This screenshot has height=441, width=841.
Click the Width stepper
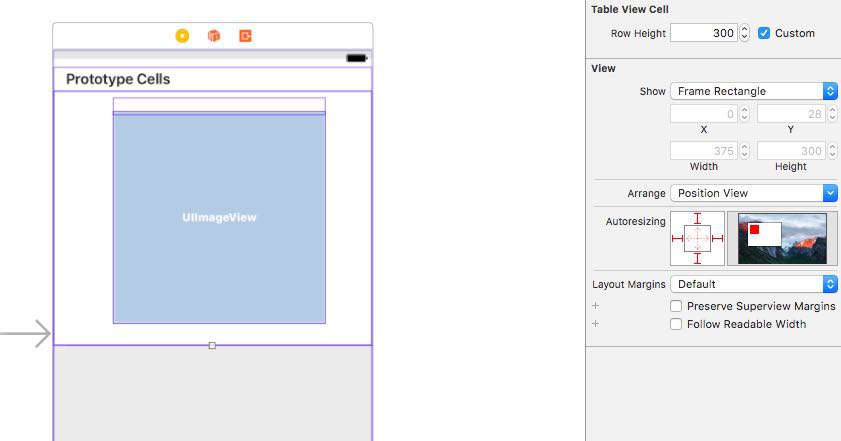pos(744,151)
